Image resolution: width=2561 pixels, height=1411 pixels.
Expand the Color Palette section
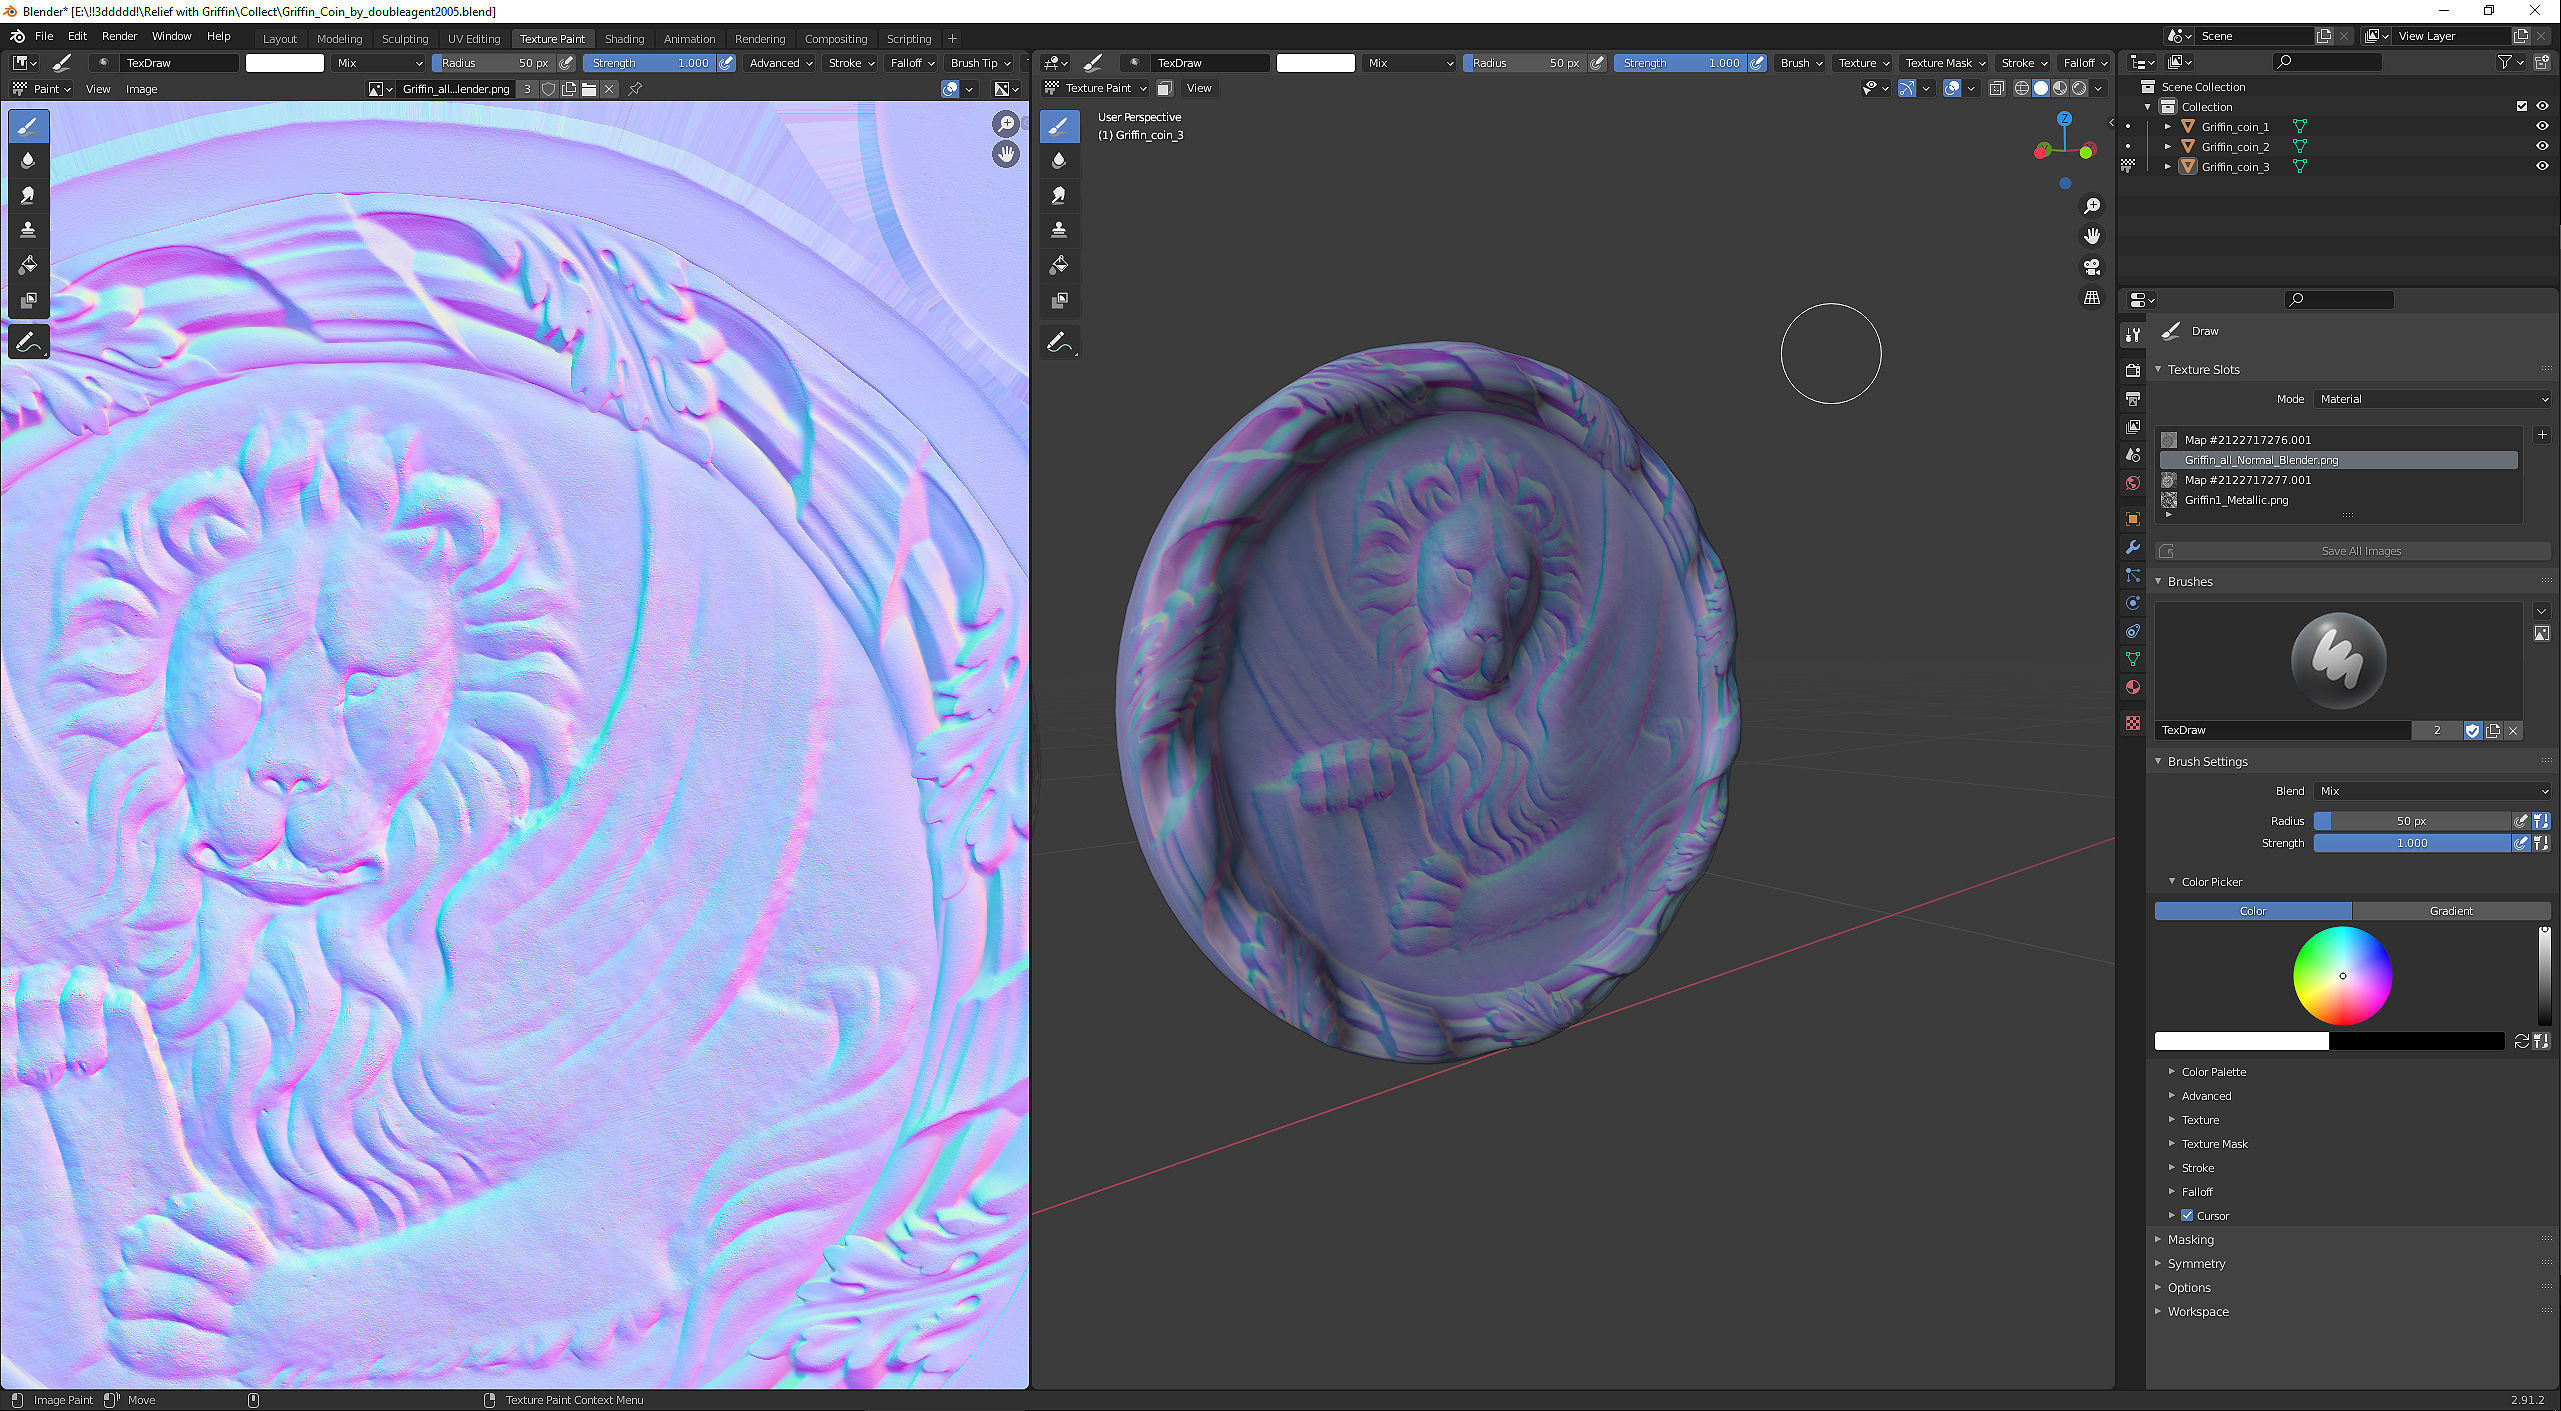pyautogui.click(x=2213, y=1072)
